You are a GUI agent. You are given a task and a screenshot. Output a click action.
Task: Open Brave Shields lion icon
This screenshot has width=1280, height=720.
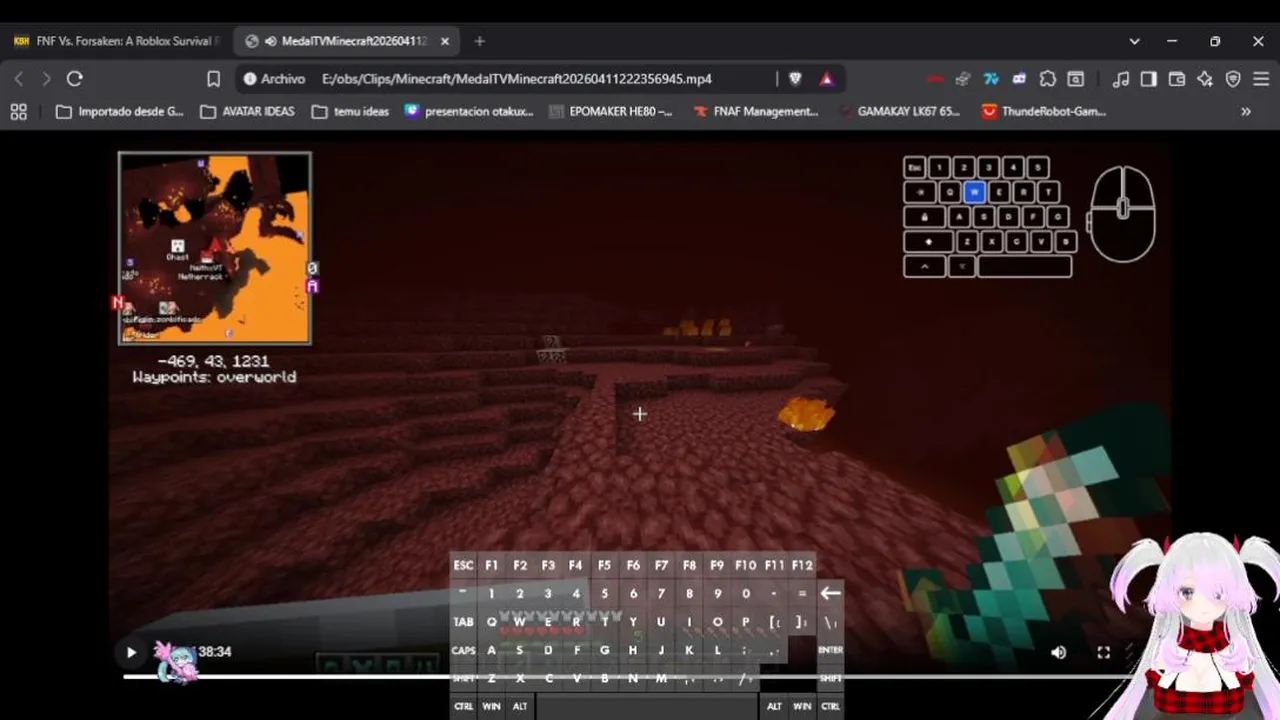coord(796,79)
